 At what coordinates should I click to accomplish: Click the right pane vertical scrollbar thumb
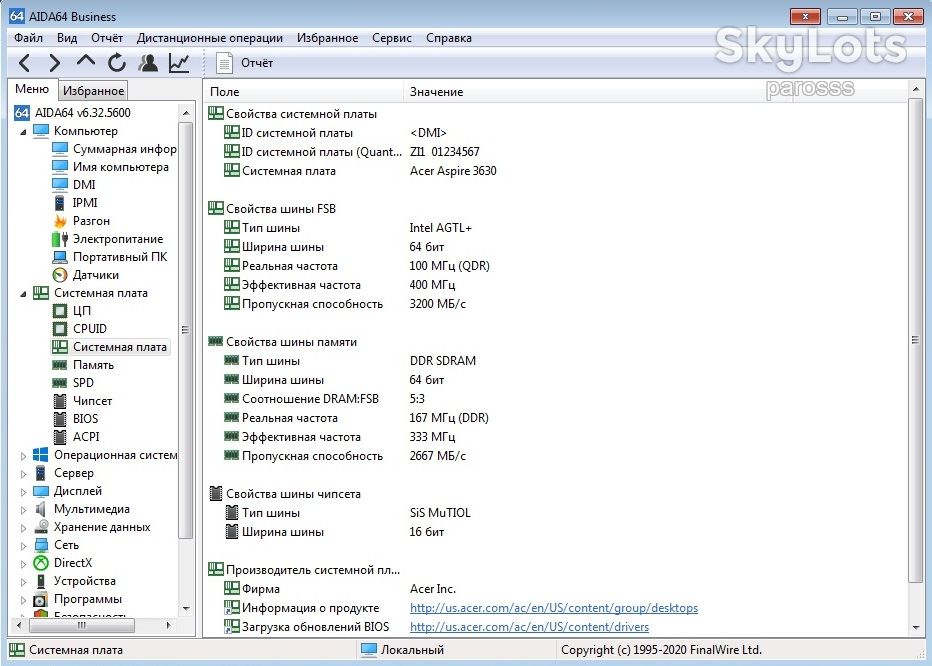[915, 340]
